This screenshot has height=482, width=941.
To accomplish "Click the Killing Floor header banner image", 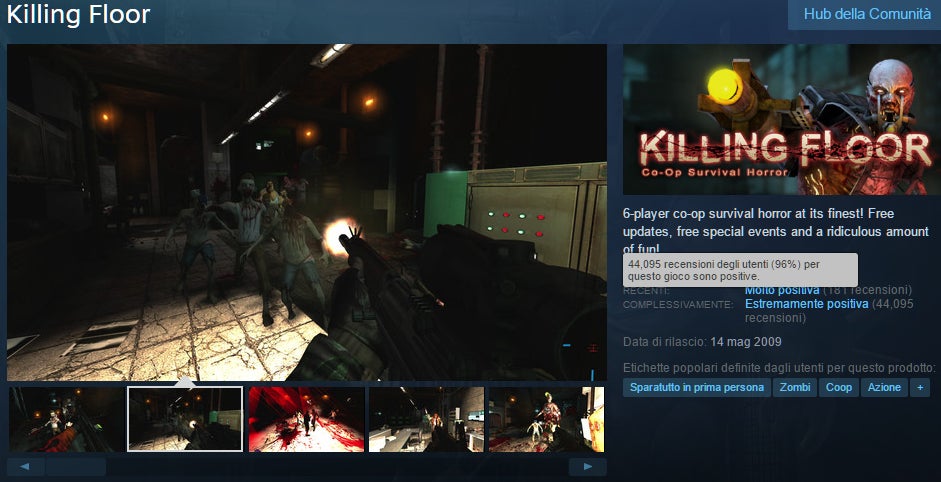I will tap(782, 119).
